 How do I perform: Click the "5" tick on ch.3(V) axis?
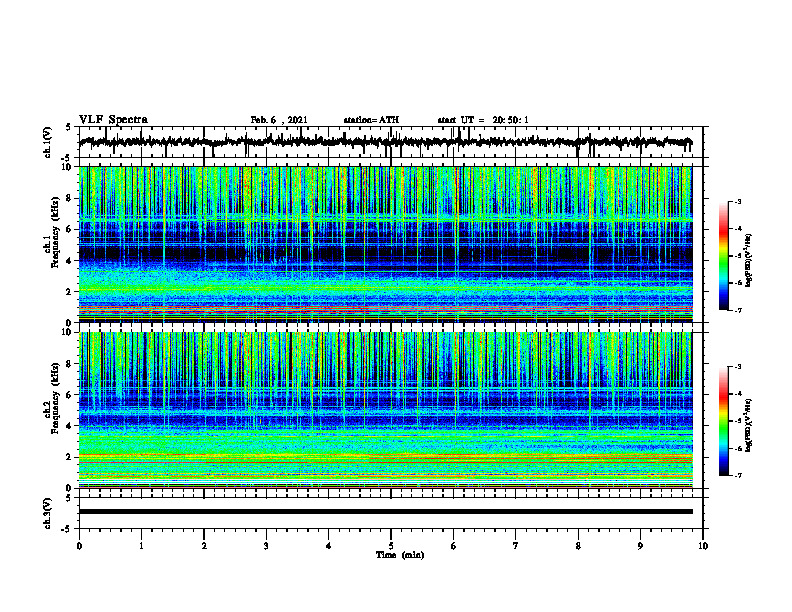click(69, 498)
